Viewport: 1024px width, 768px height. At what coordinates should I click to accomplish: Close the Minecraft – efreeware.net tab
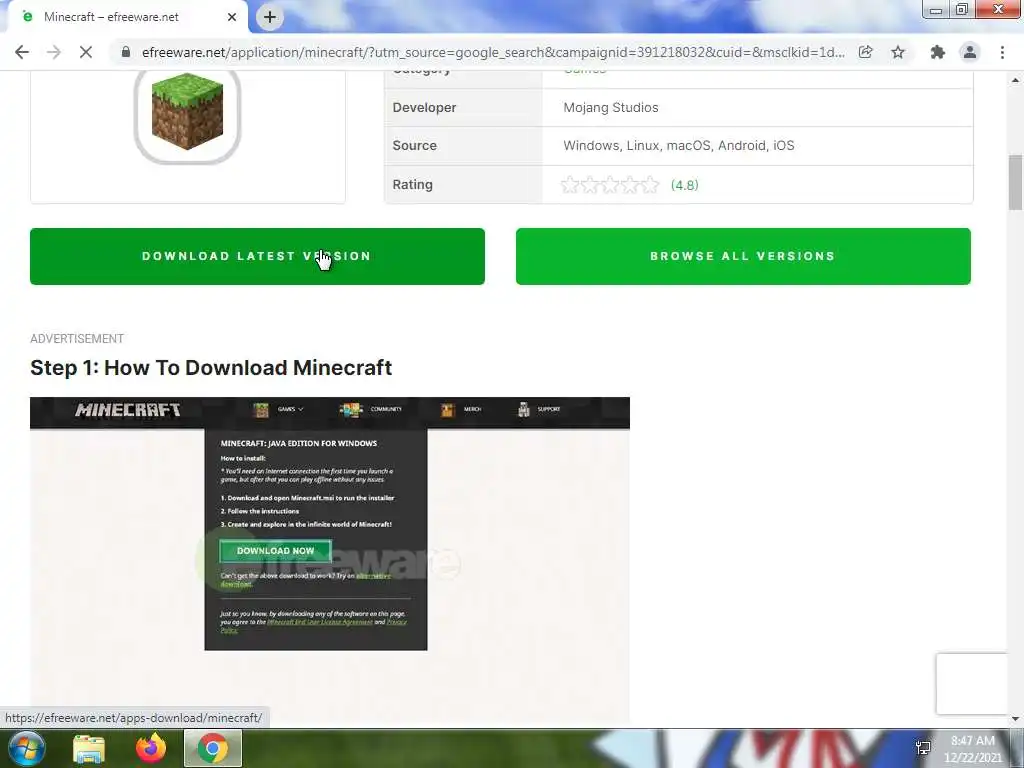(232, 17)
